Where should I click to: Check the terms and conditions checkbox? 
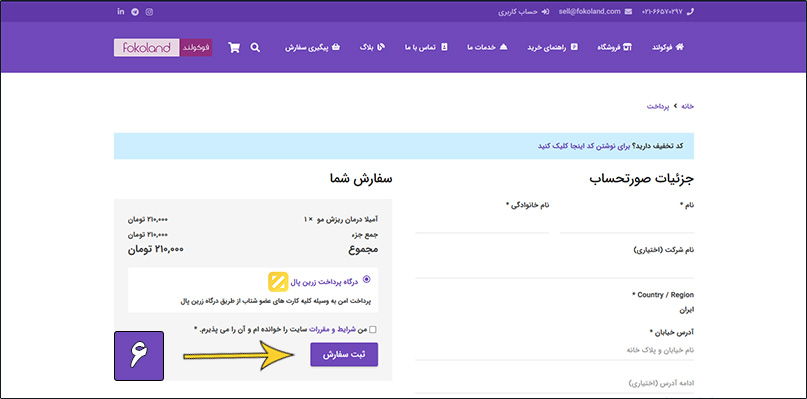coord(373,329)
